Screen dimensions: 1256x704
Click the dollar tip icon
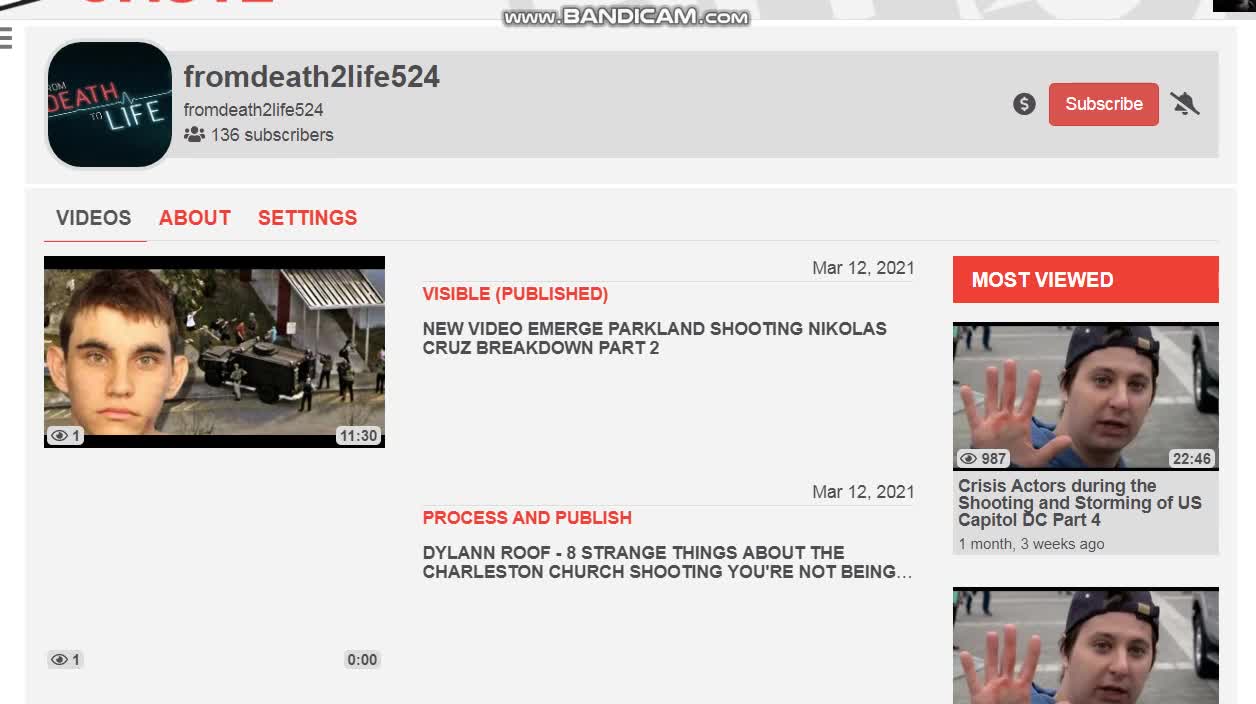(x=1024, y=104)
